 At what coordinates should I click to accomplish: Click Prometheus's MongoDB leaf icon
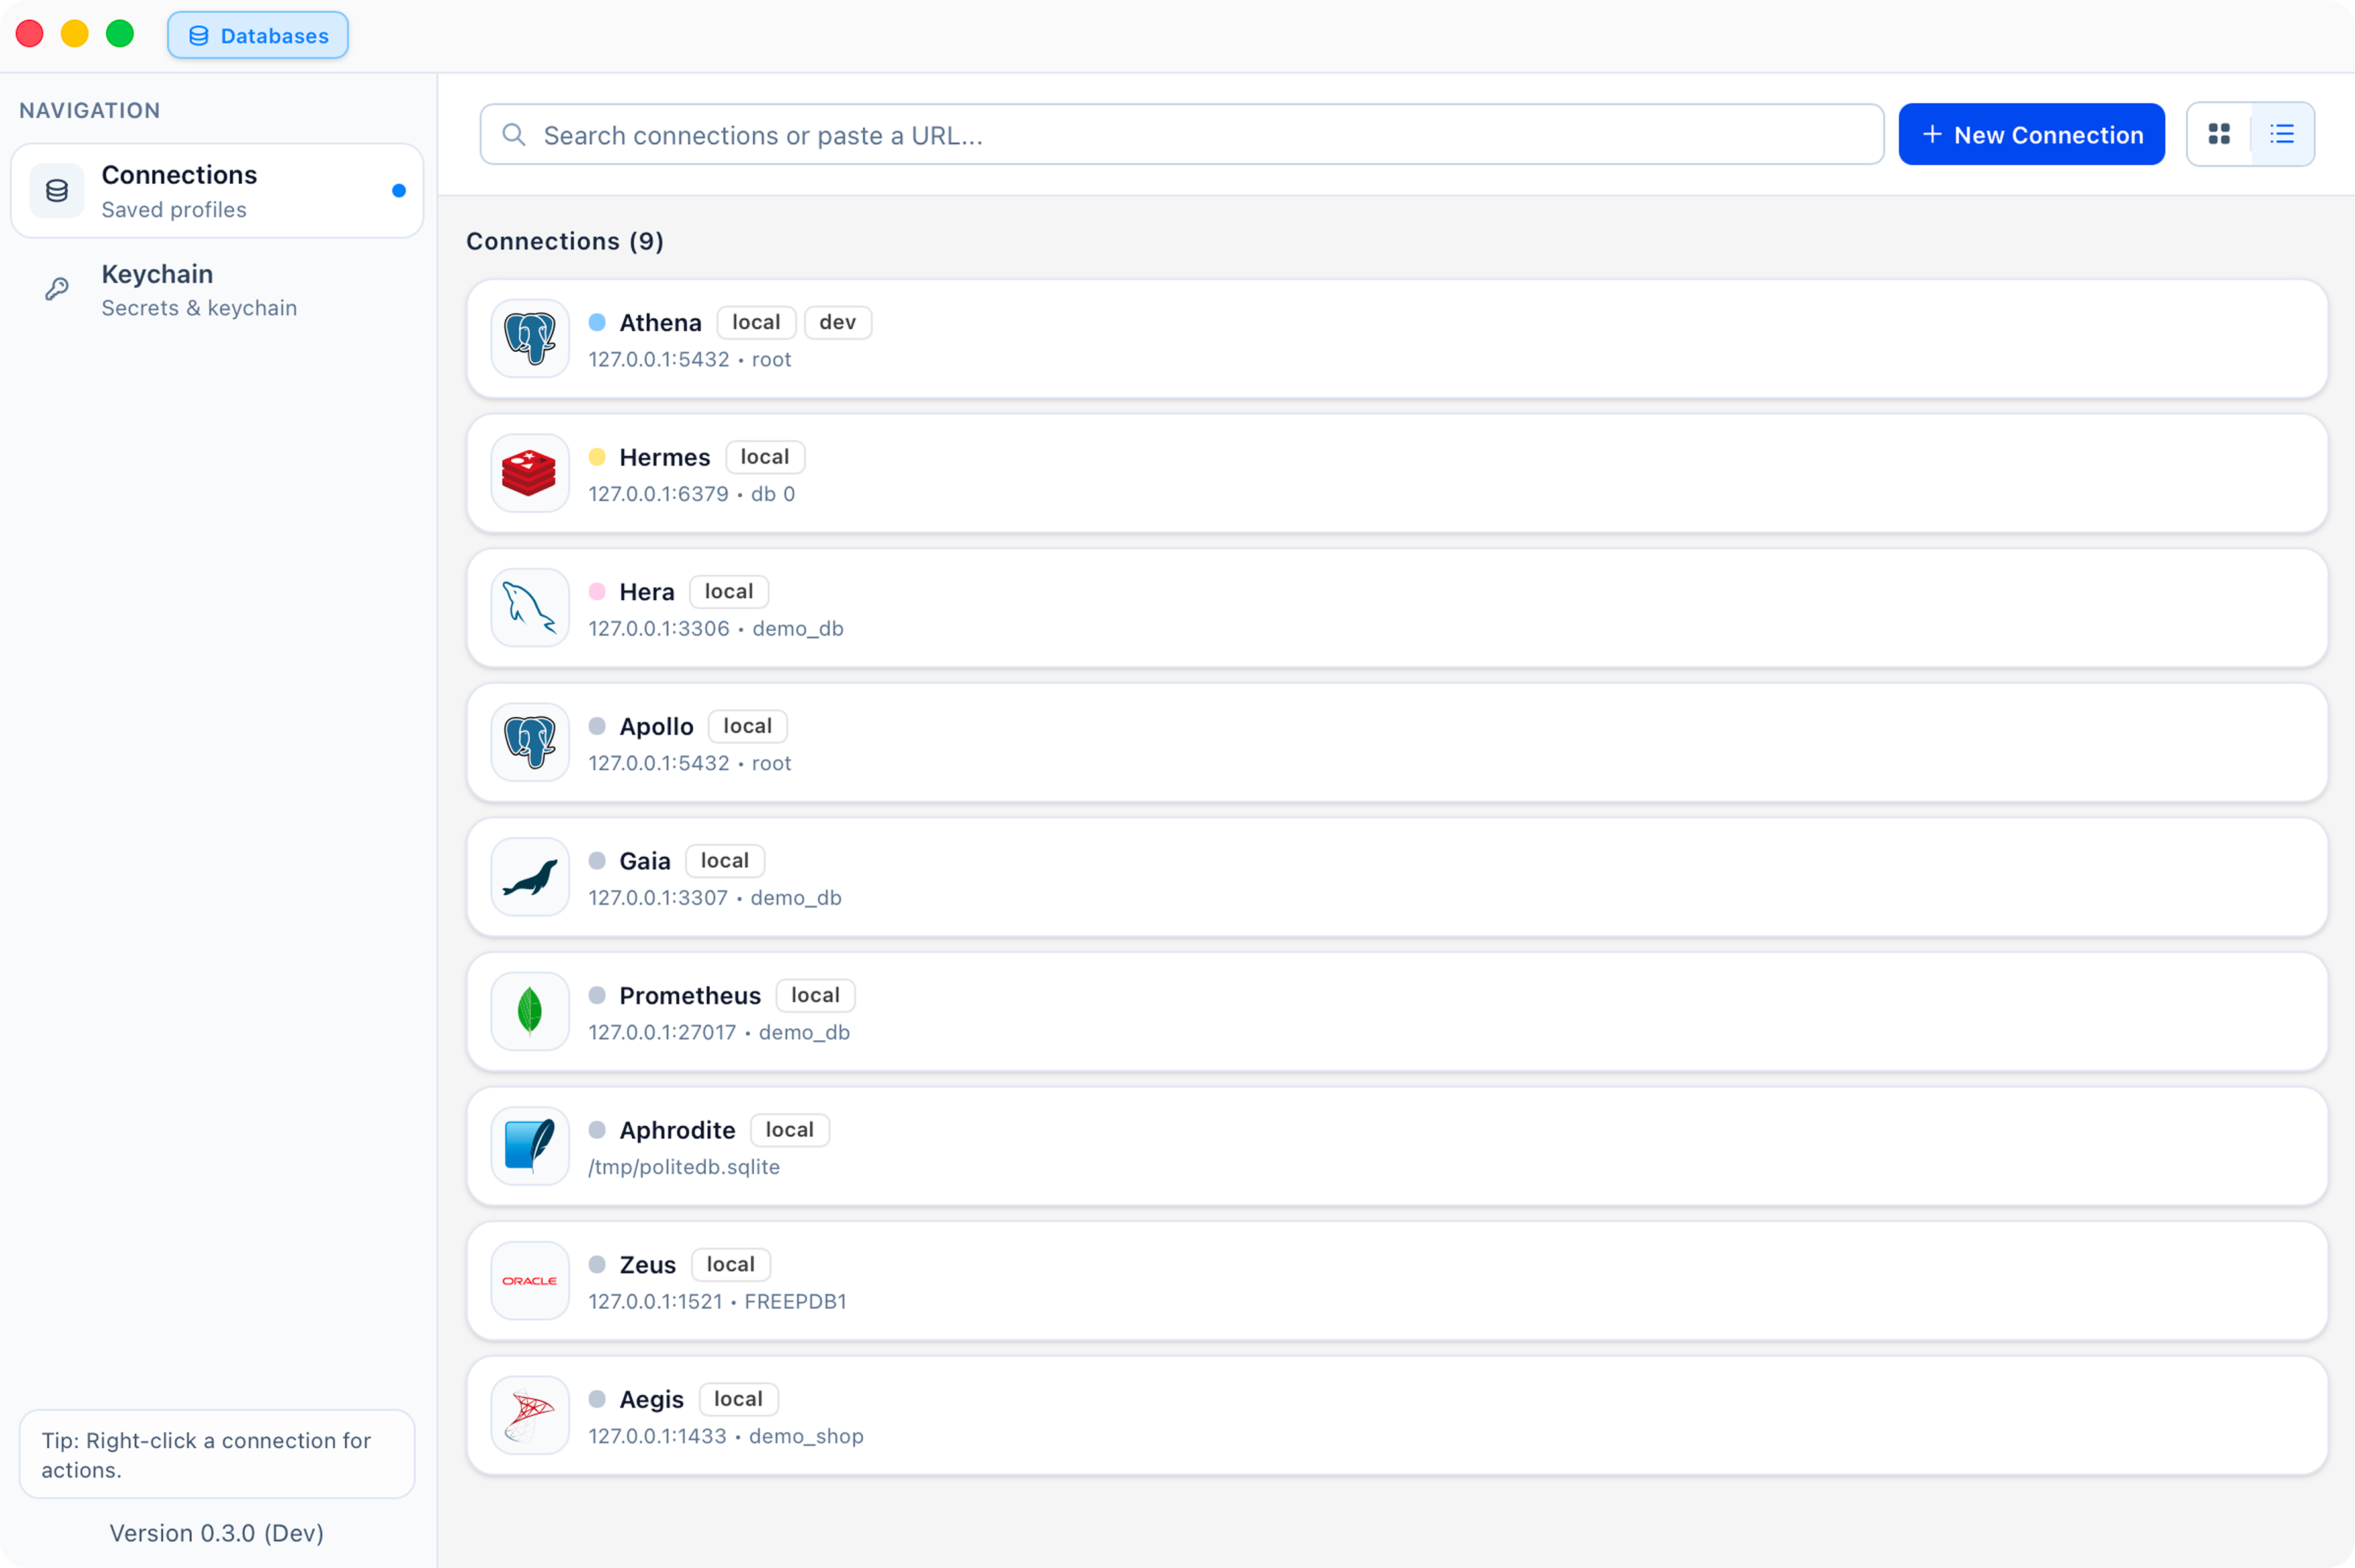click(530, 1011)
